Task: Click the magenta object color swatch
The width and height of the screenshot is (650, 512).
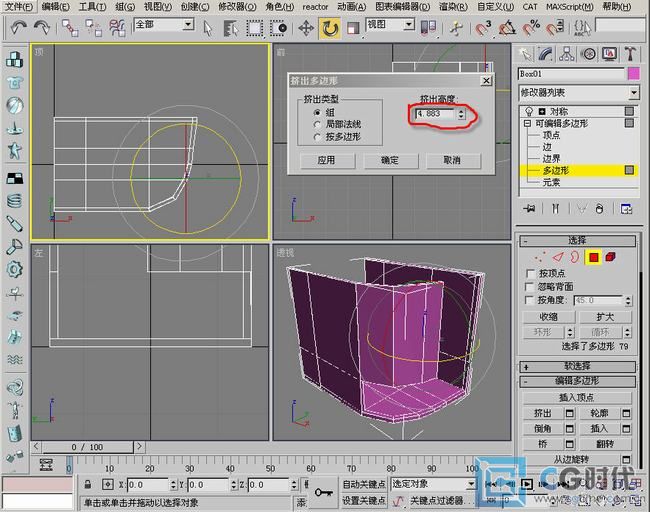Action: click(634, 74)
